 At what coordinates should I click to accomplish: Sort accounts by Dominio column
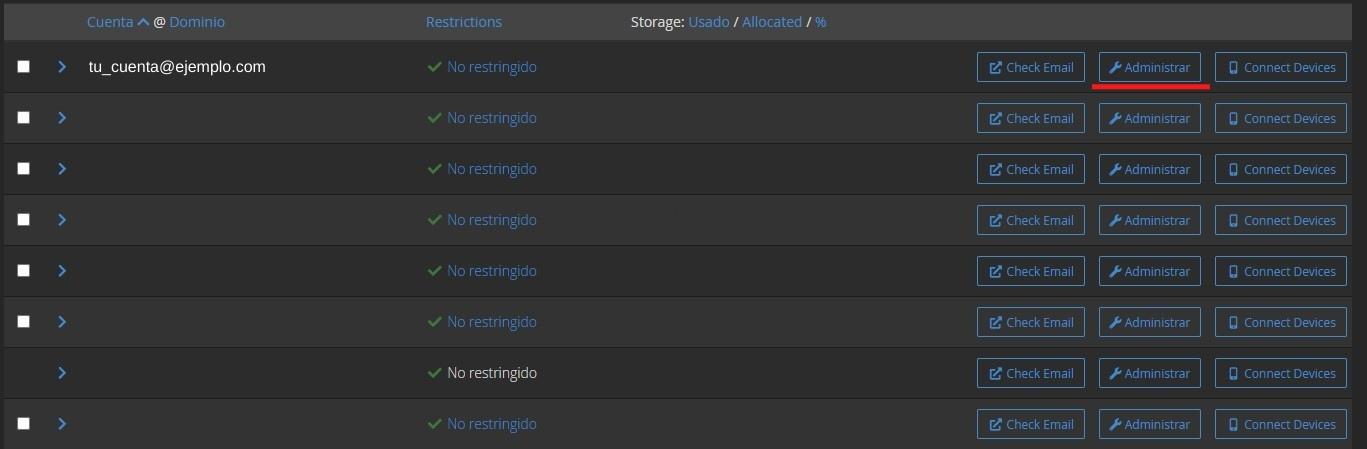click(x=197, y=22)
